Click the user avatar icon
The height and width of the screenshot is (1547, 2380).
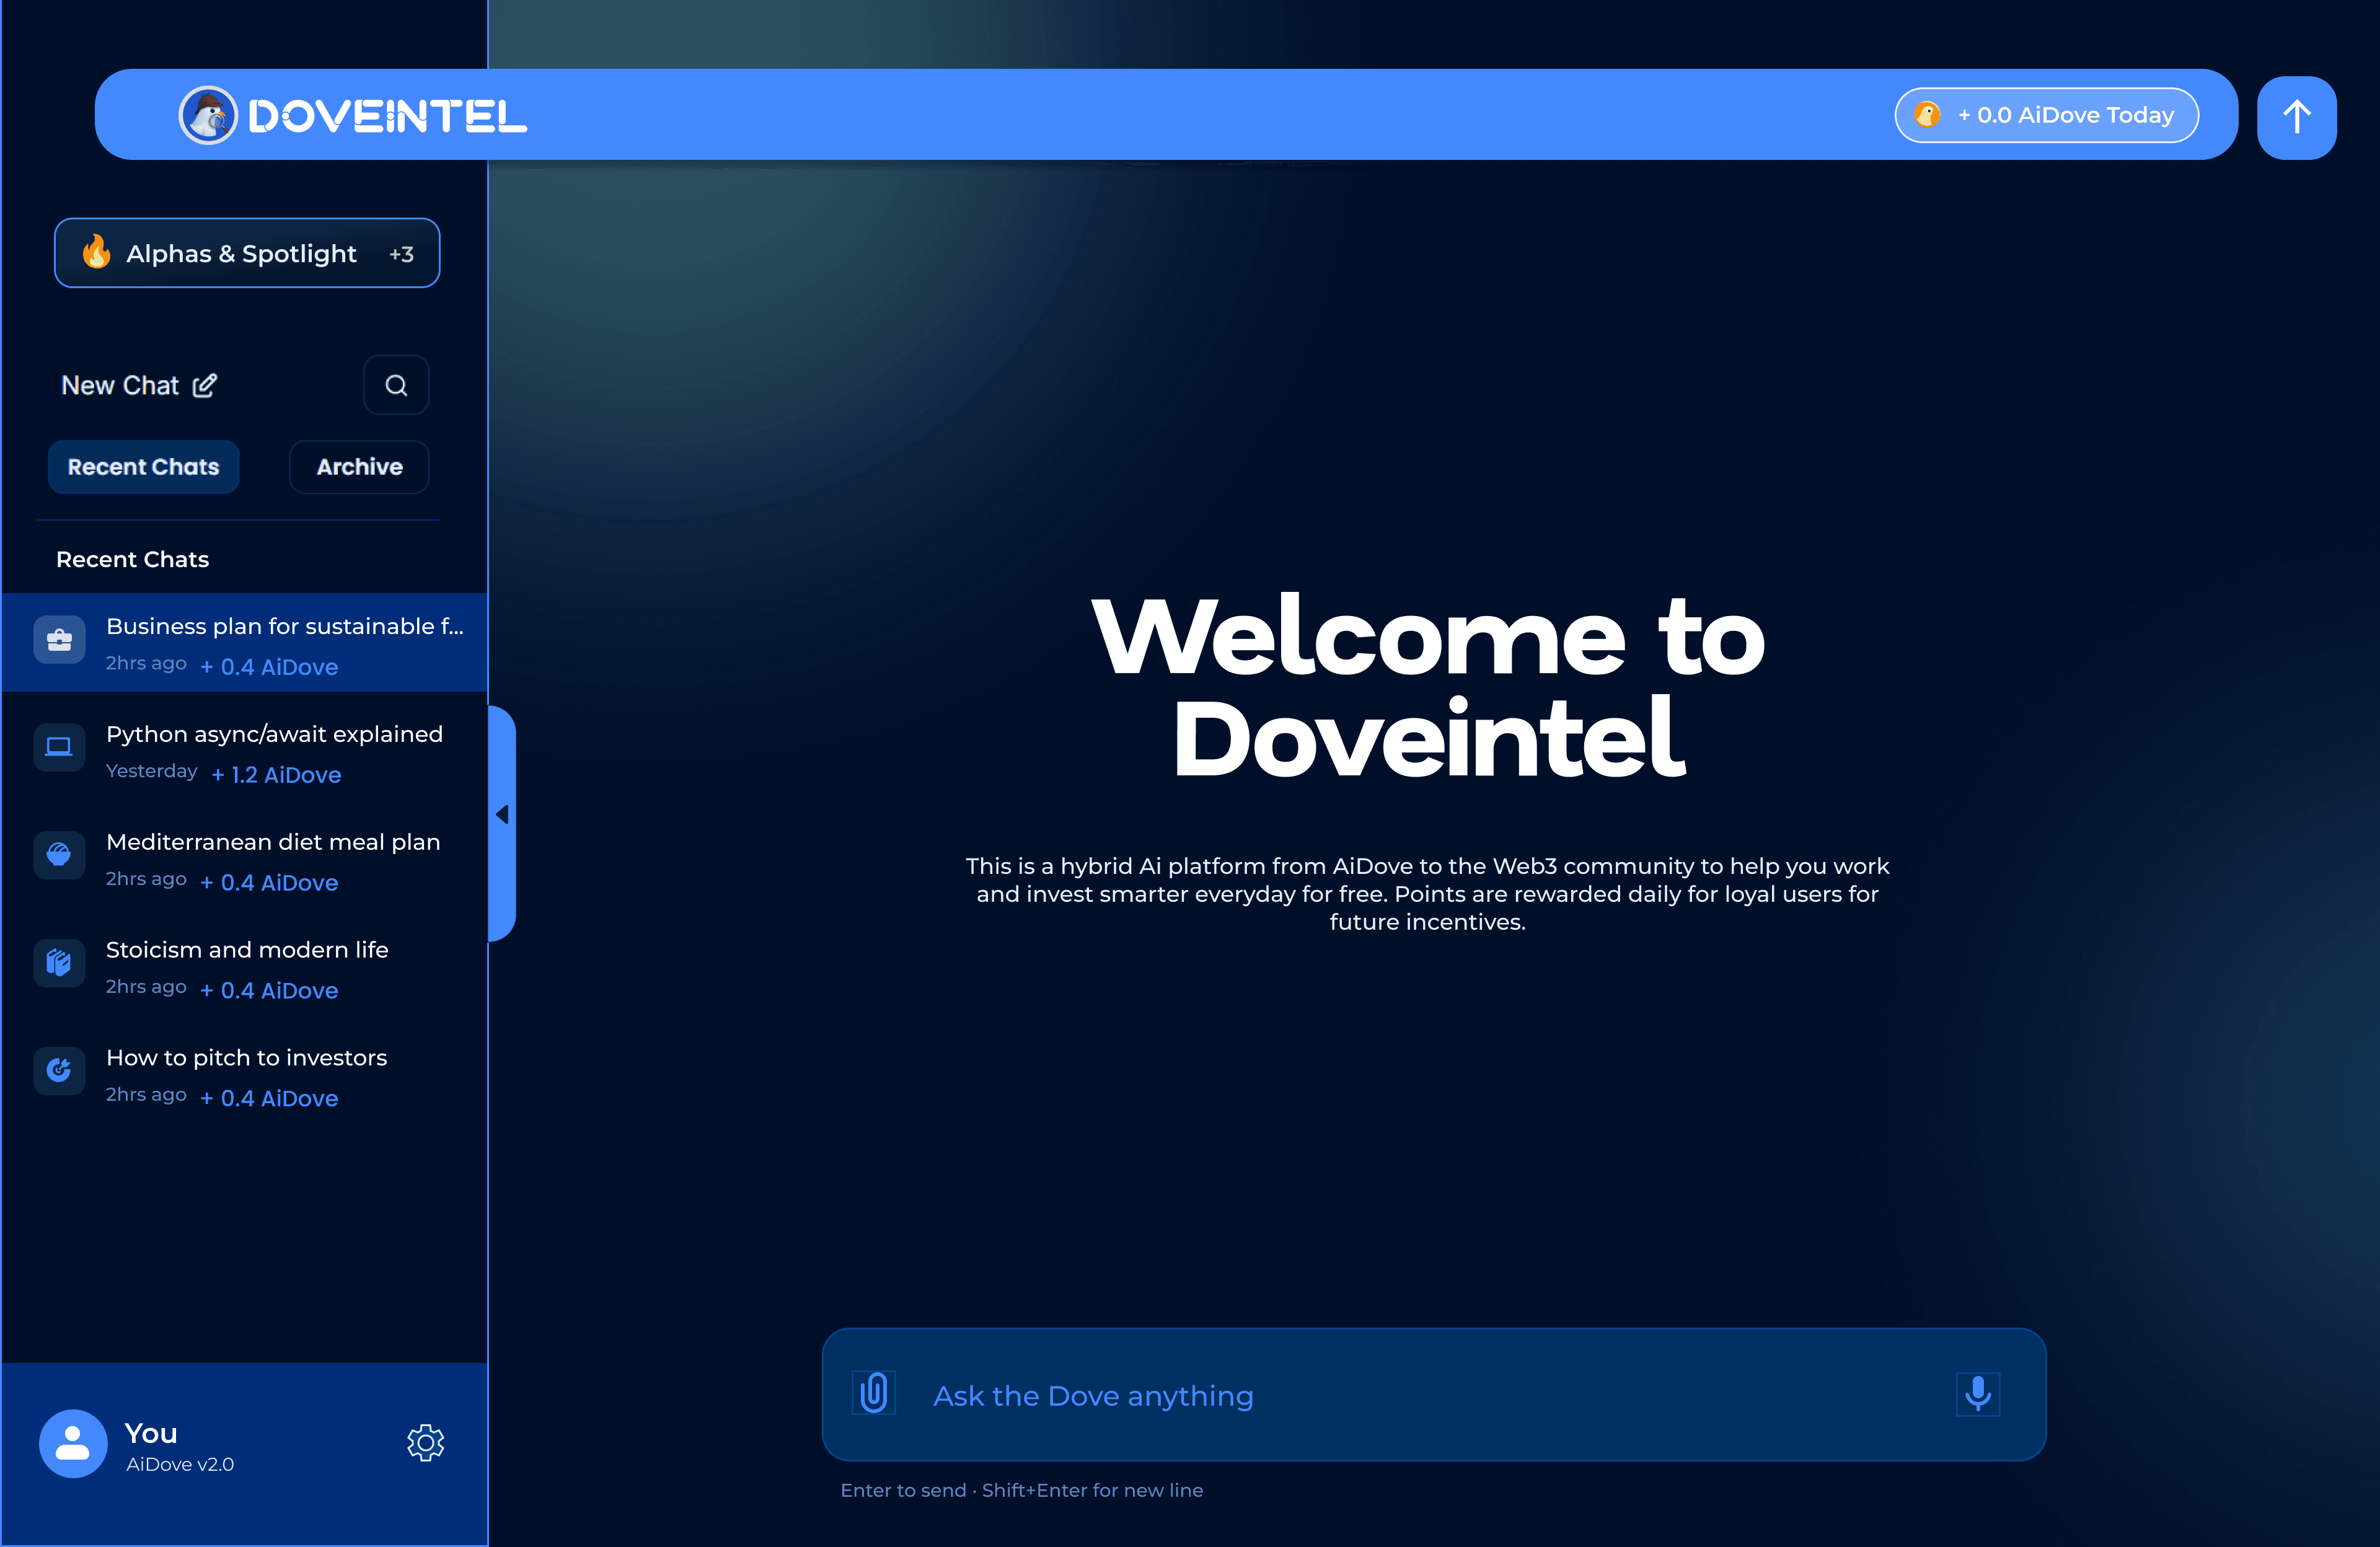(x=73, y=1443)
